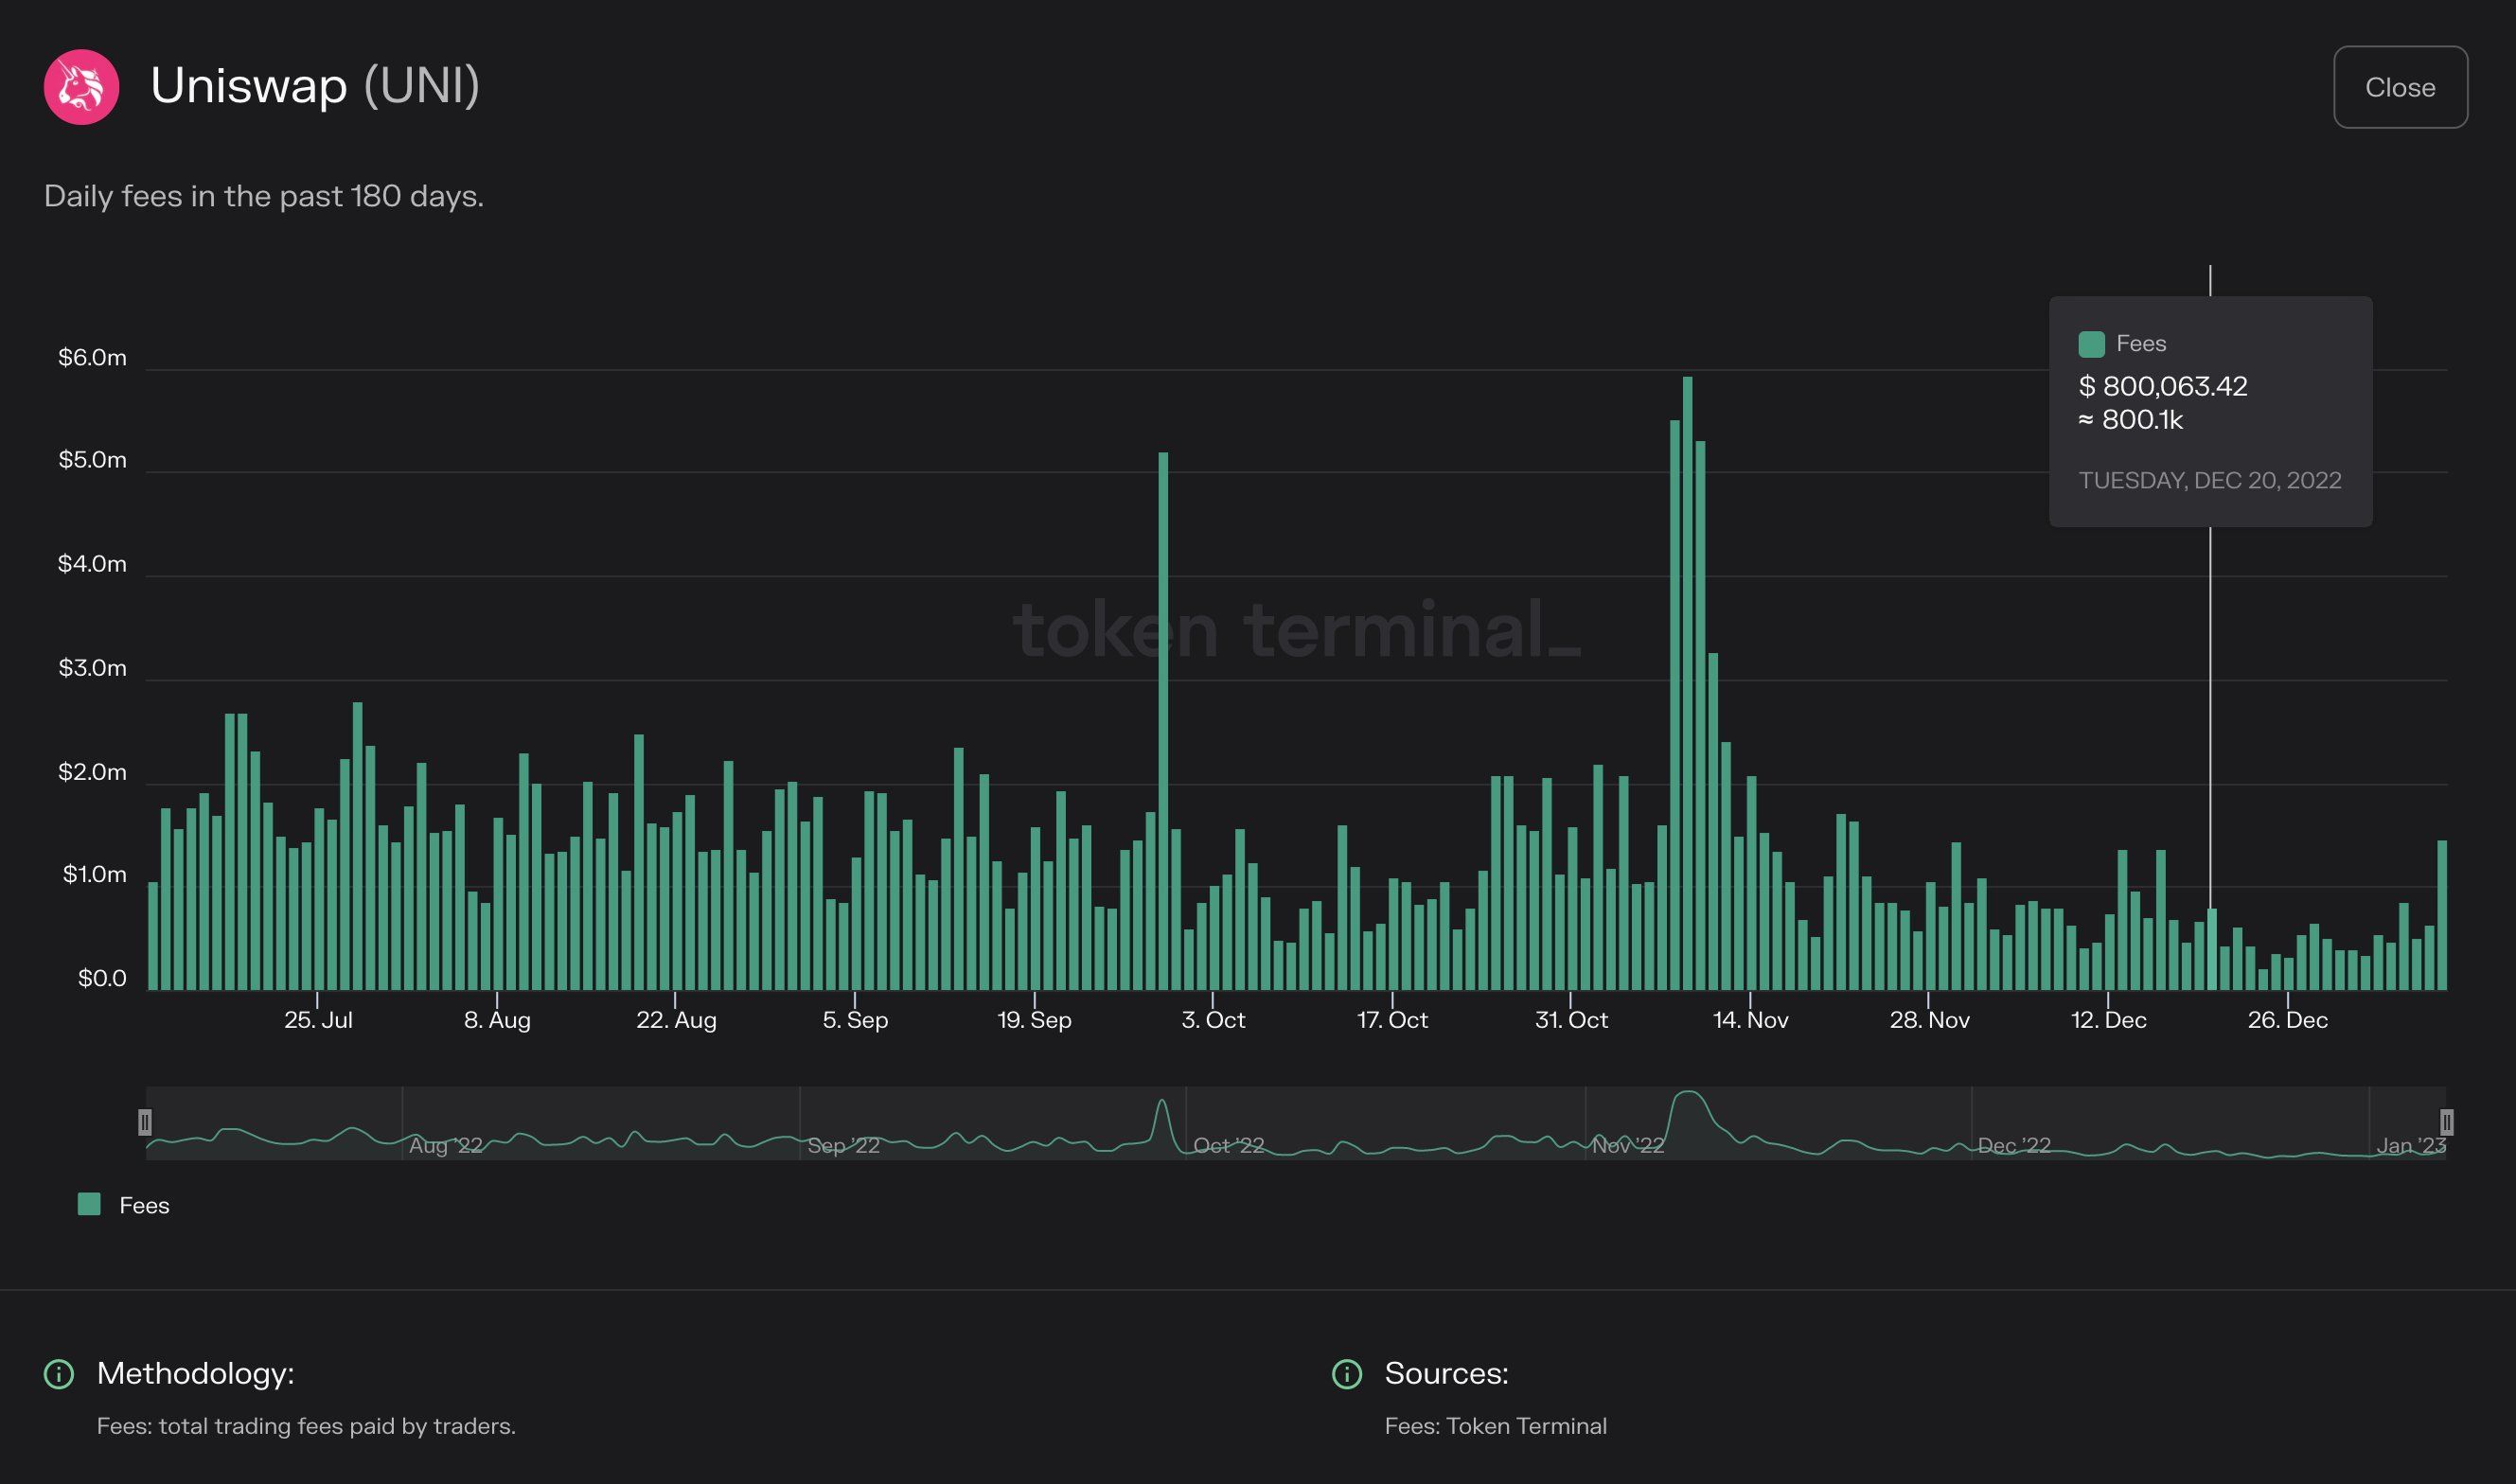Click the 3. Oct x-axis label

click(1213, 1020)
